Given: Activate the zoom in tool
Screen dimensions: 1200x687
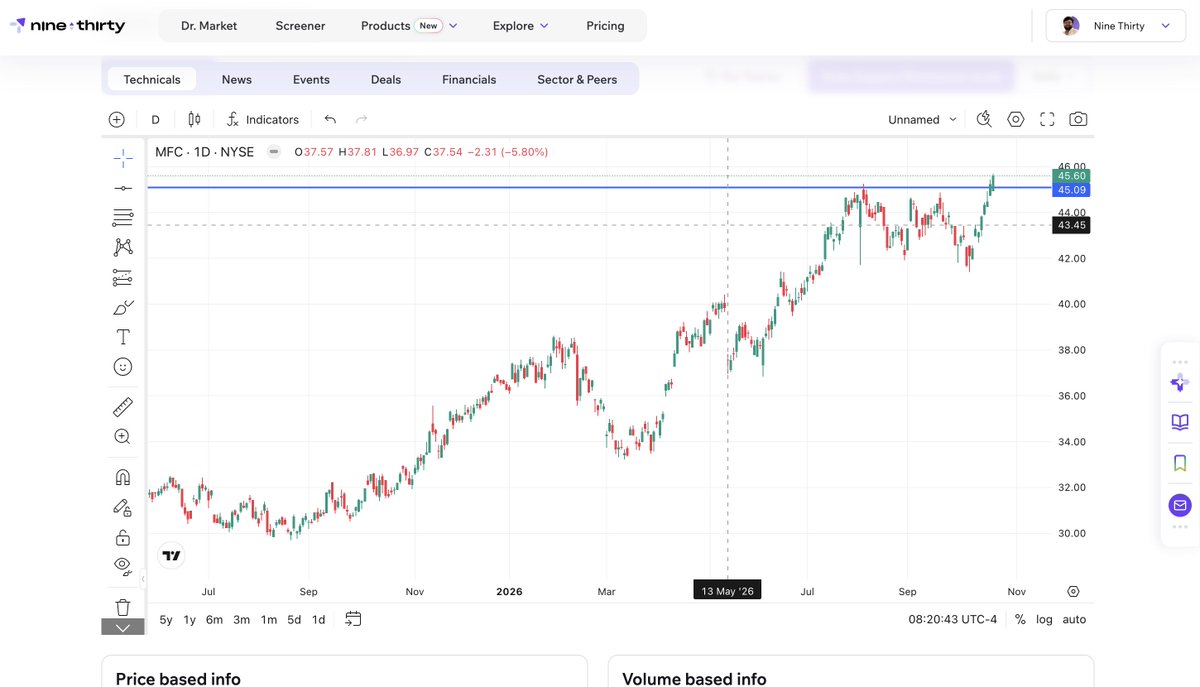Looking at the screenshot, I should pos(123,437).
